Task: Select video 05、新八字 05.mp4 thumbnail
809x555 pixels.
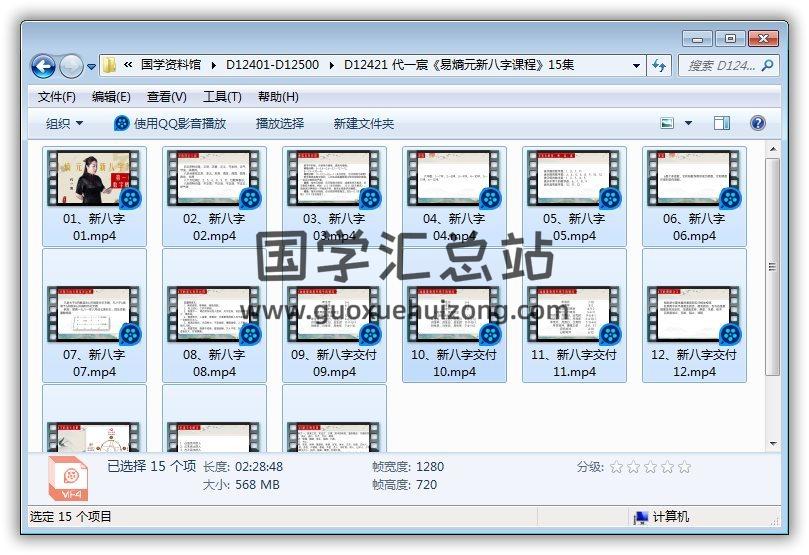Action: [574, 179]
